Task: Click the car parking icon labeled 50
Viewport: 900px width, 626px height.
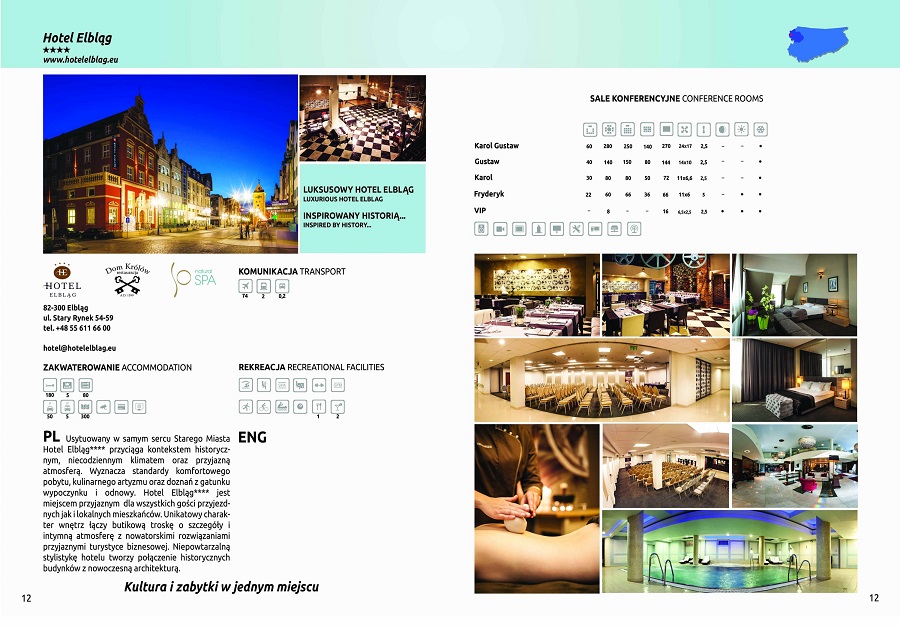Action: click(50, 407)
